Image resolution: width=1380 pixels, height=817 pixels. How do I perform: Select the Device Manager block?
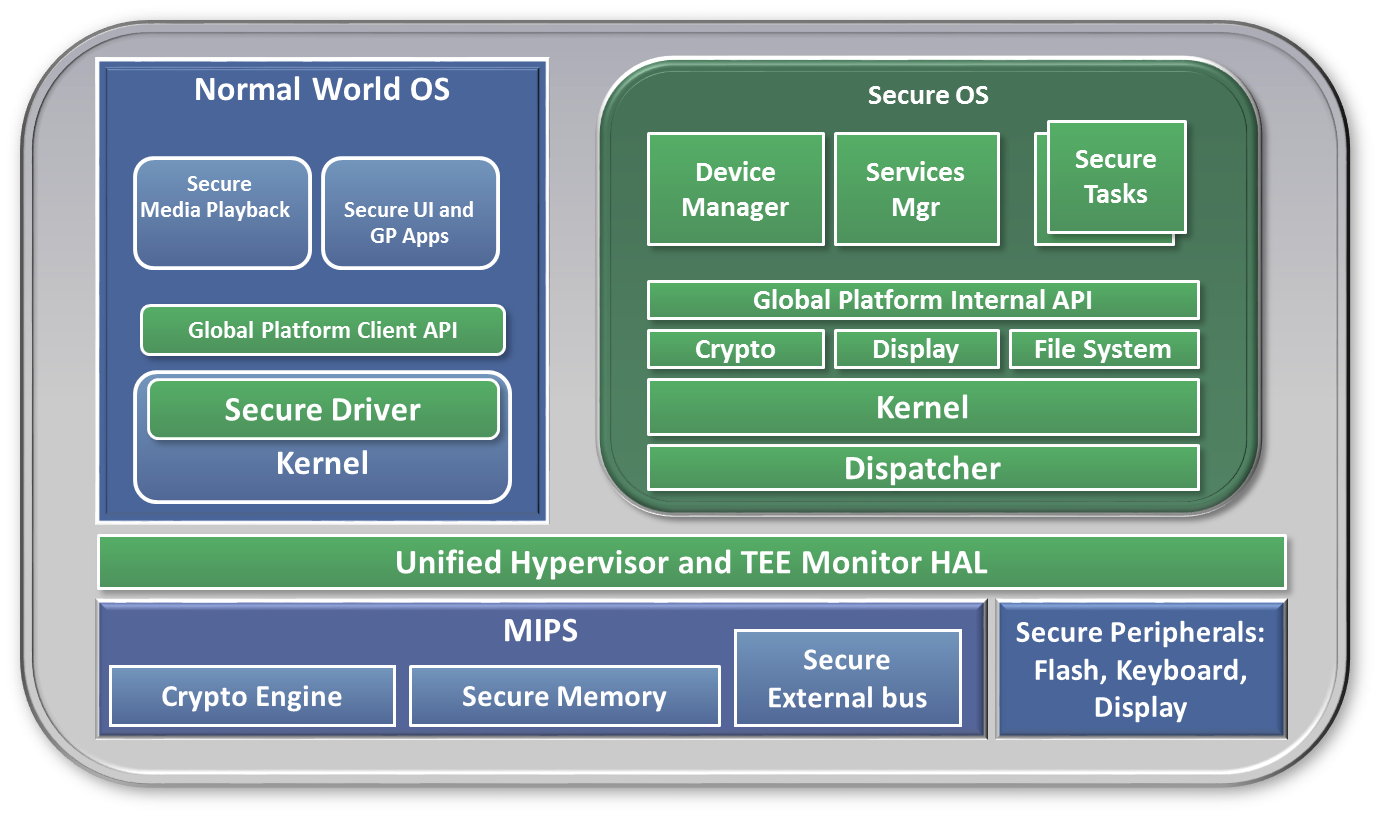tap(736, 189)
